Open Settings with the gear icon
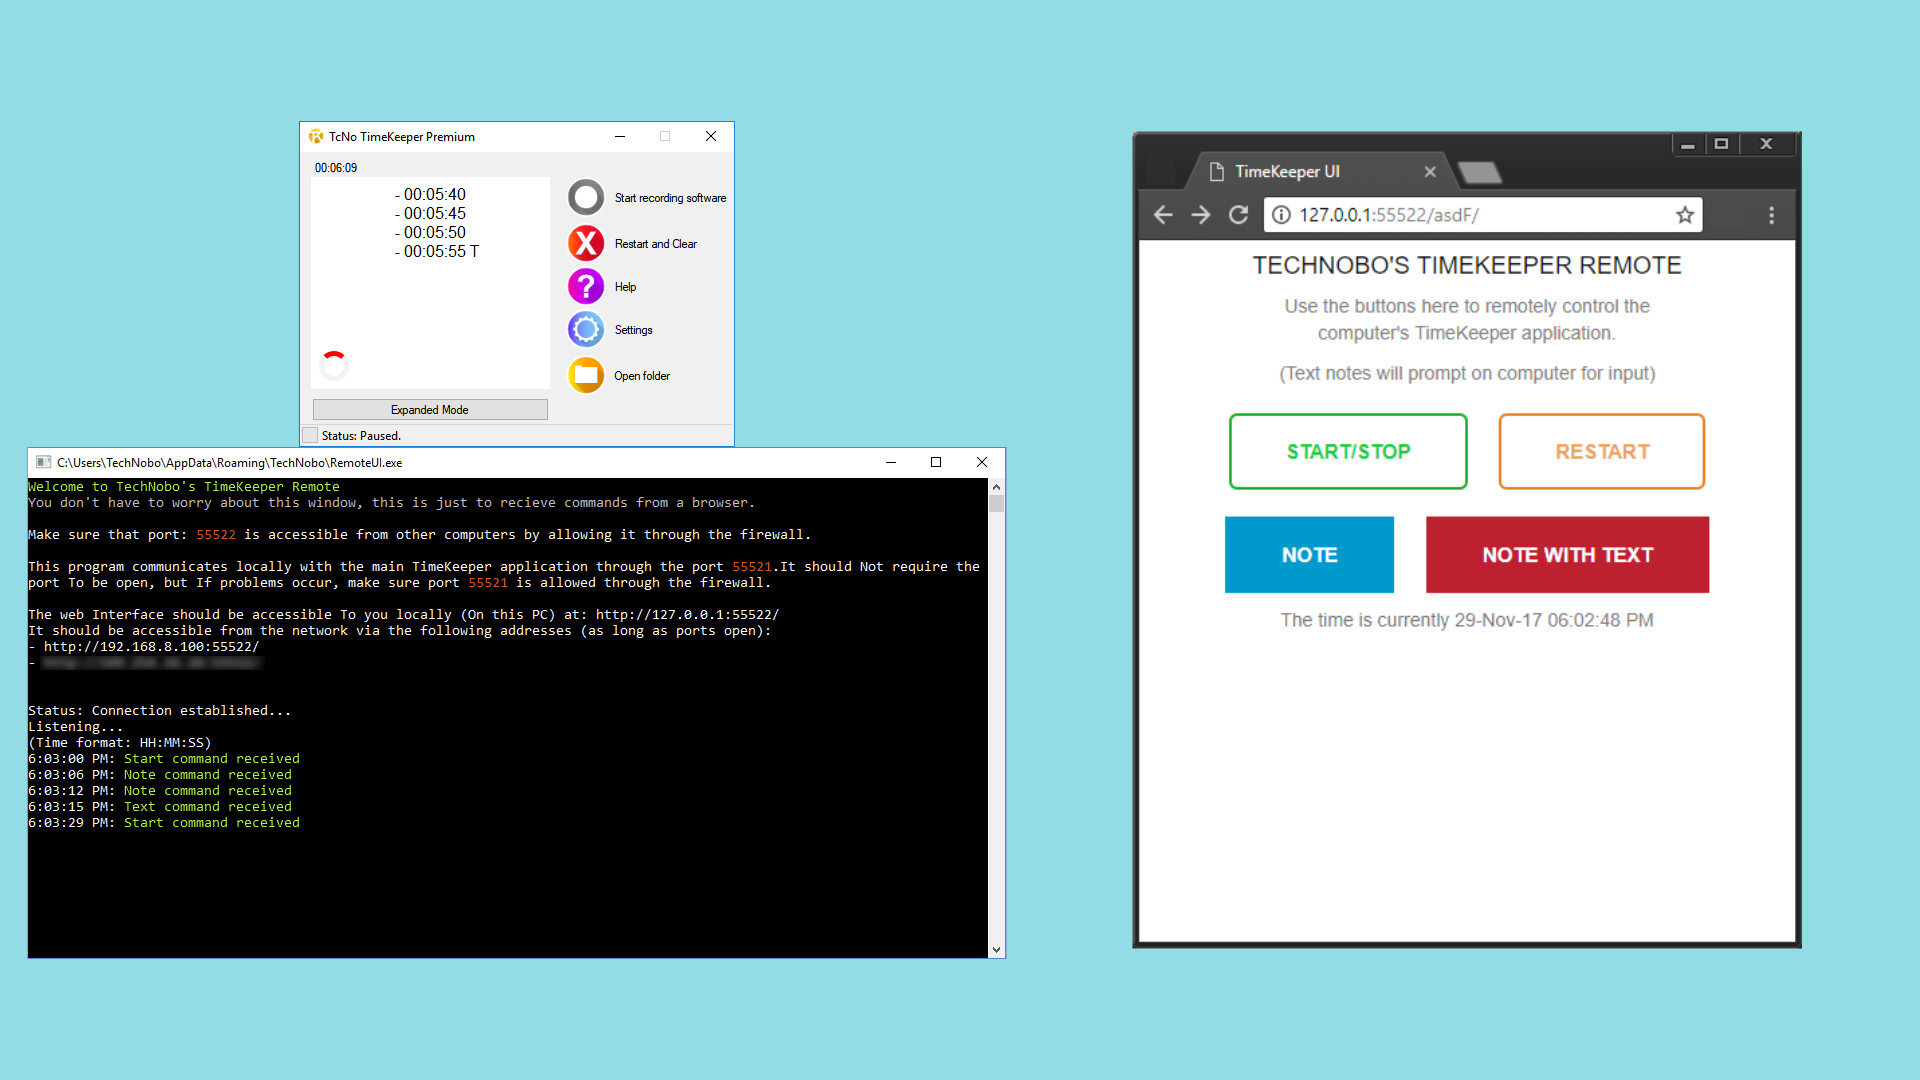This screenshot has height=1080, width=1920. [586, 329]
